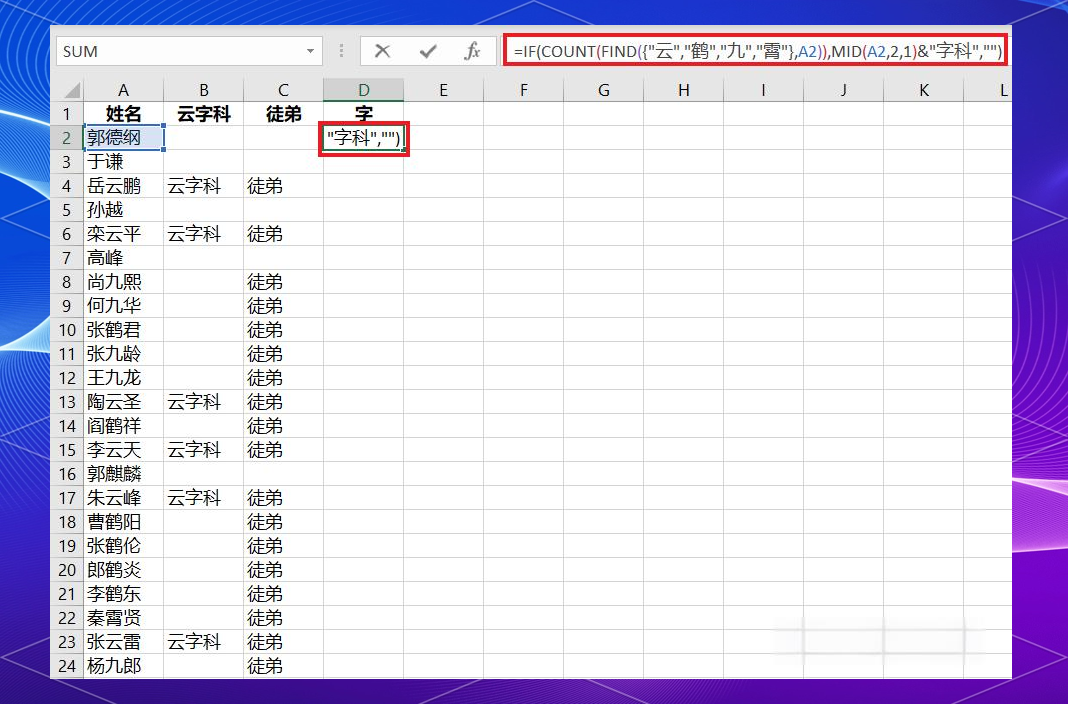Image resolution: width=1068 pixels, height=704 pixels.
Task: Click cell containing 郎鹤炎
Action: (x=123, y=570)
